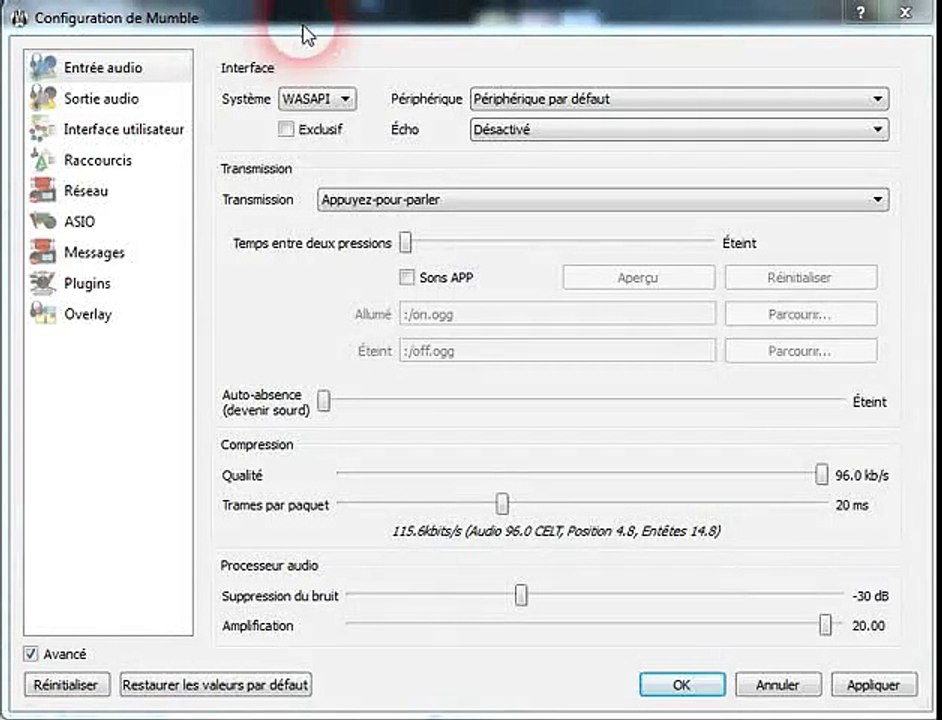Click the Suppression du bruit slider handle
Image resolution: width=942 pixels, height=720 pixels.
tap(521, 595)
